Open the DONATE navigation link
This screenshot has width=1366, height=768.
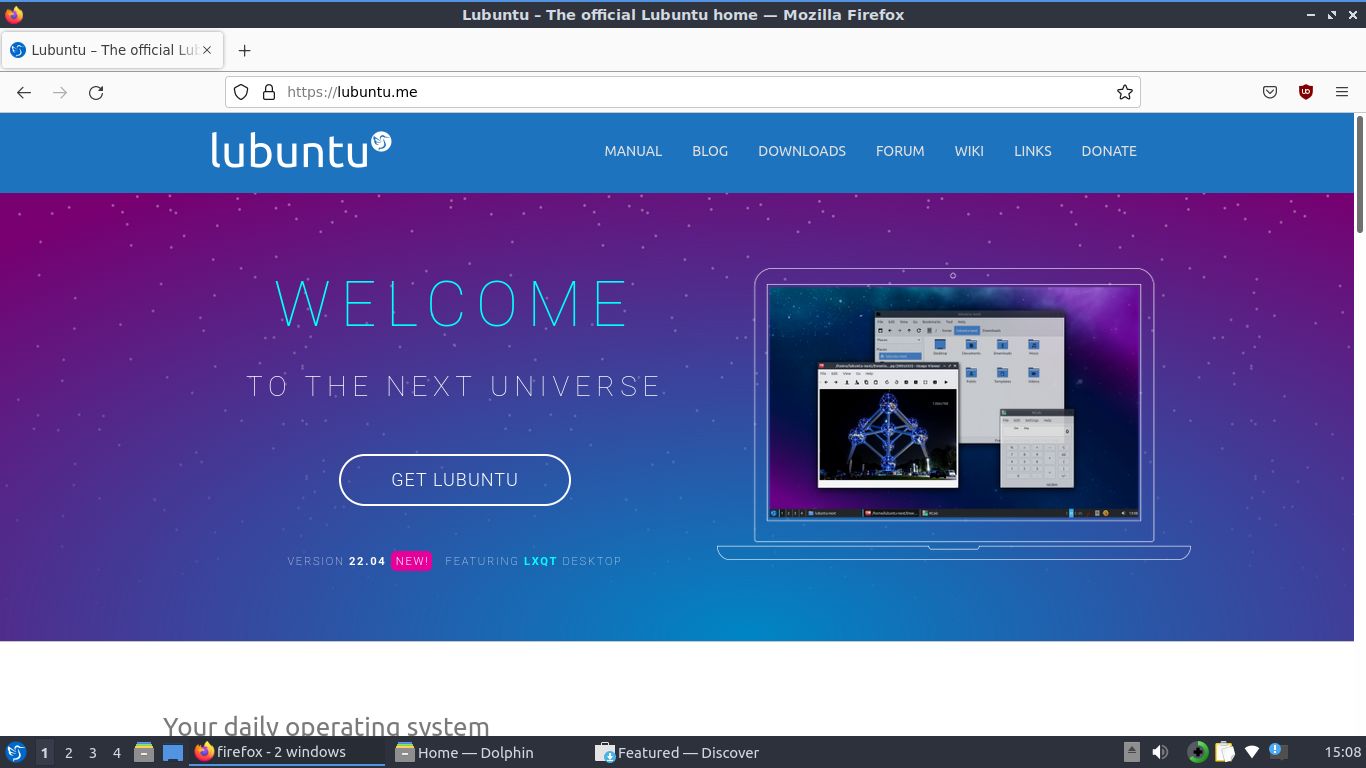(x=1109, y=151)
